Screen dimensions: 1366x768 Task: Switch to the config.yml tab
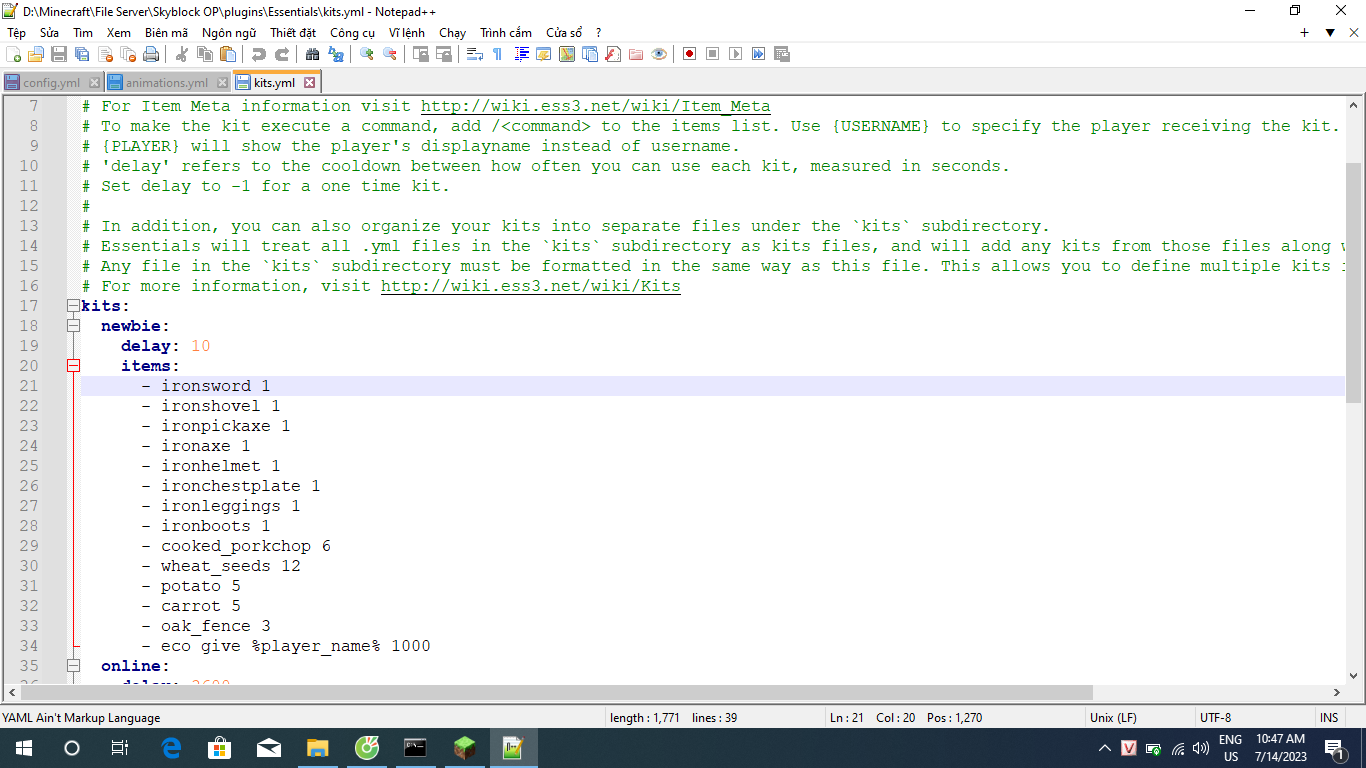tap(51, 83)
